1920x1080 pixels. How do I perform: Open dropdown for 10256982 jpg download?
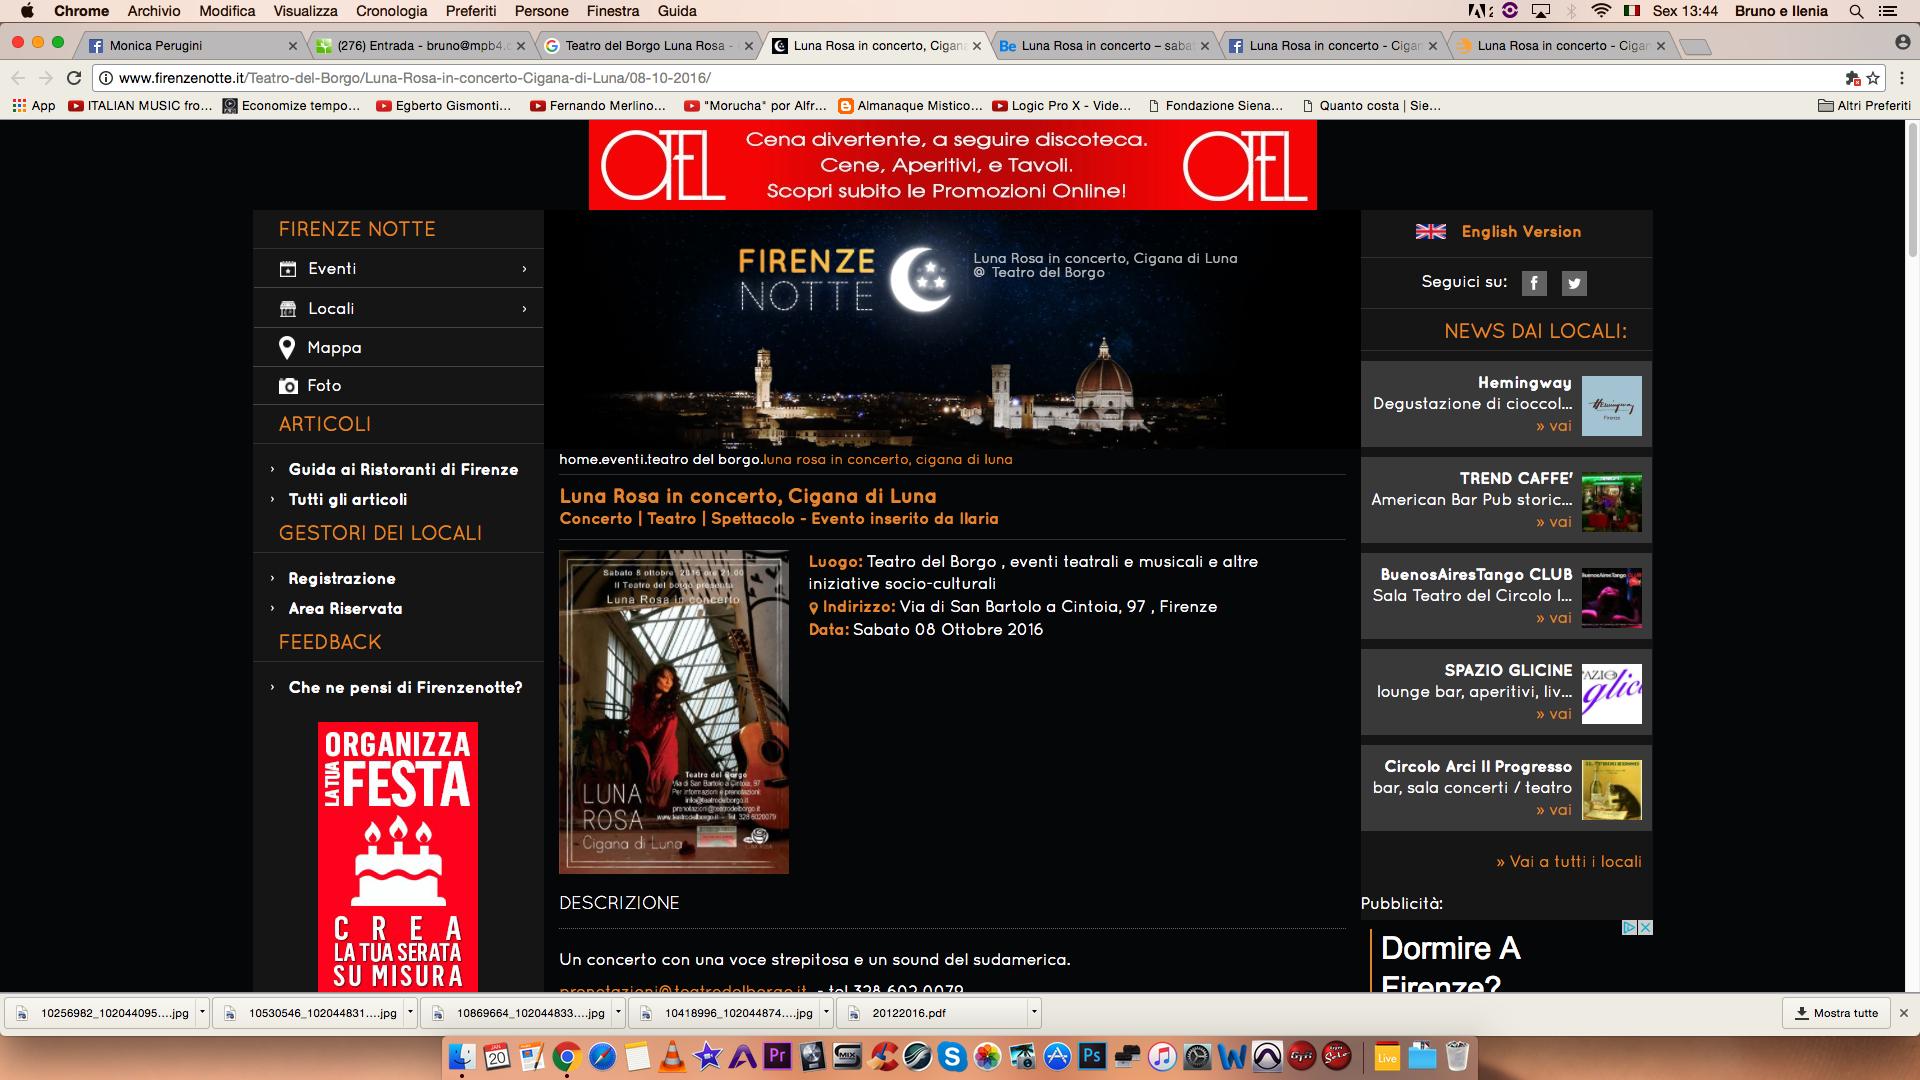pyautogui.click(x=202, y=1013)
